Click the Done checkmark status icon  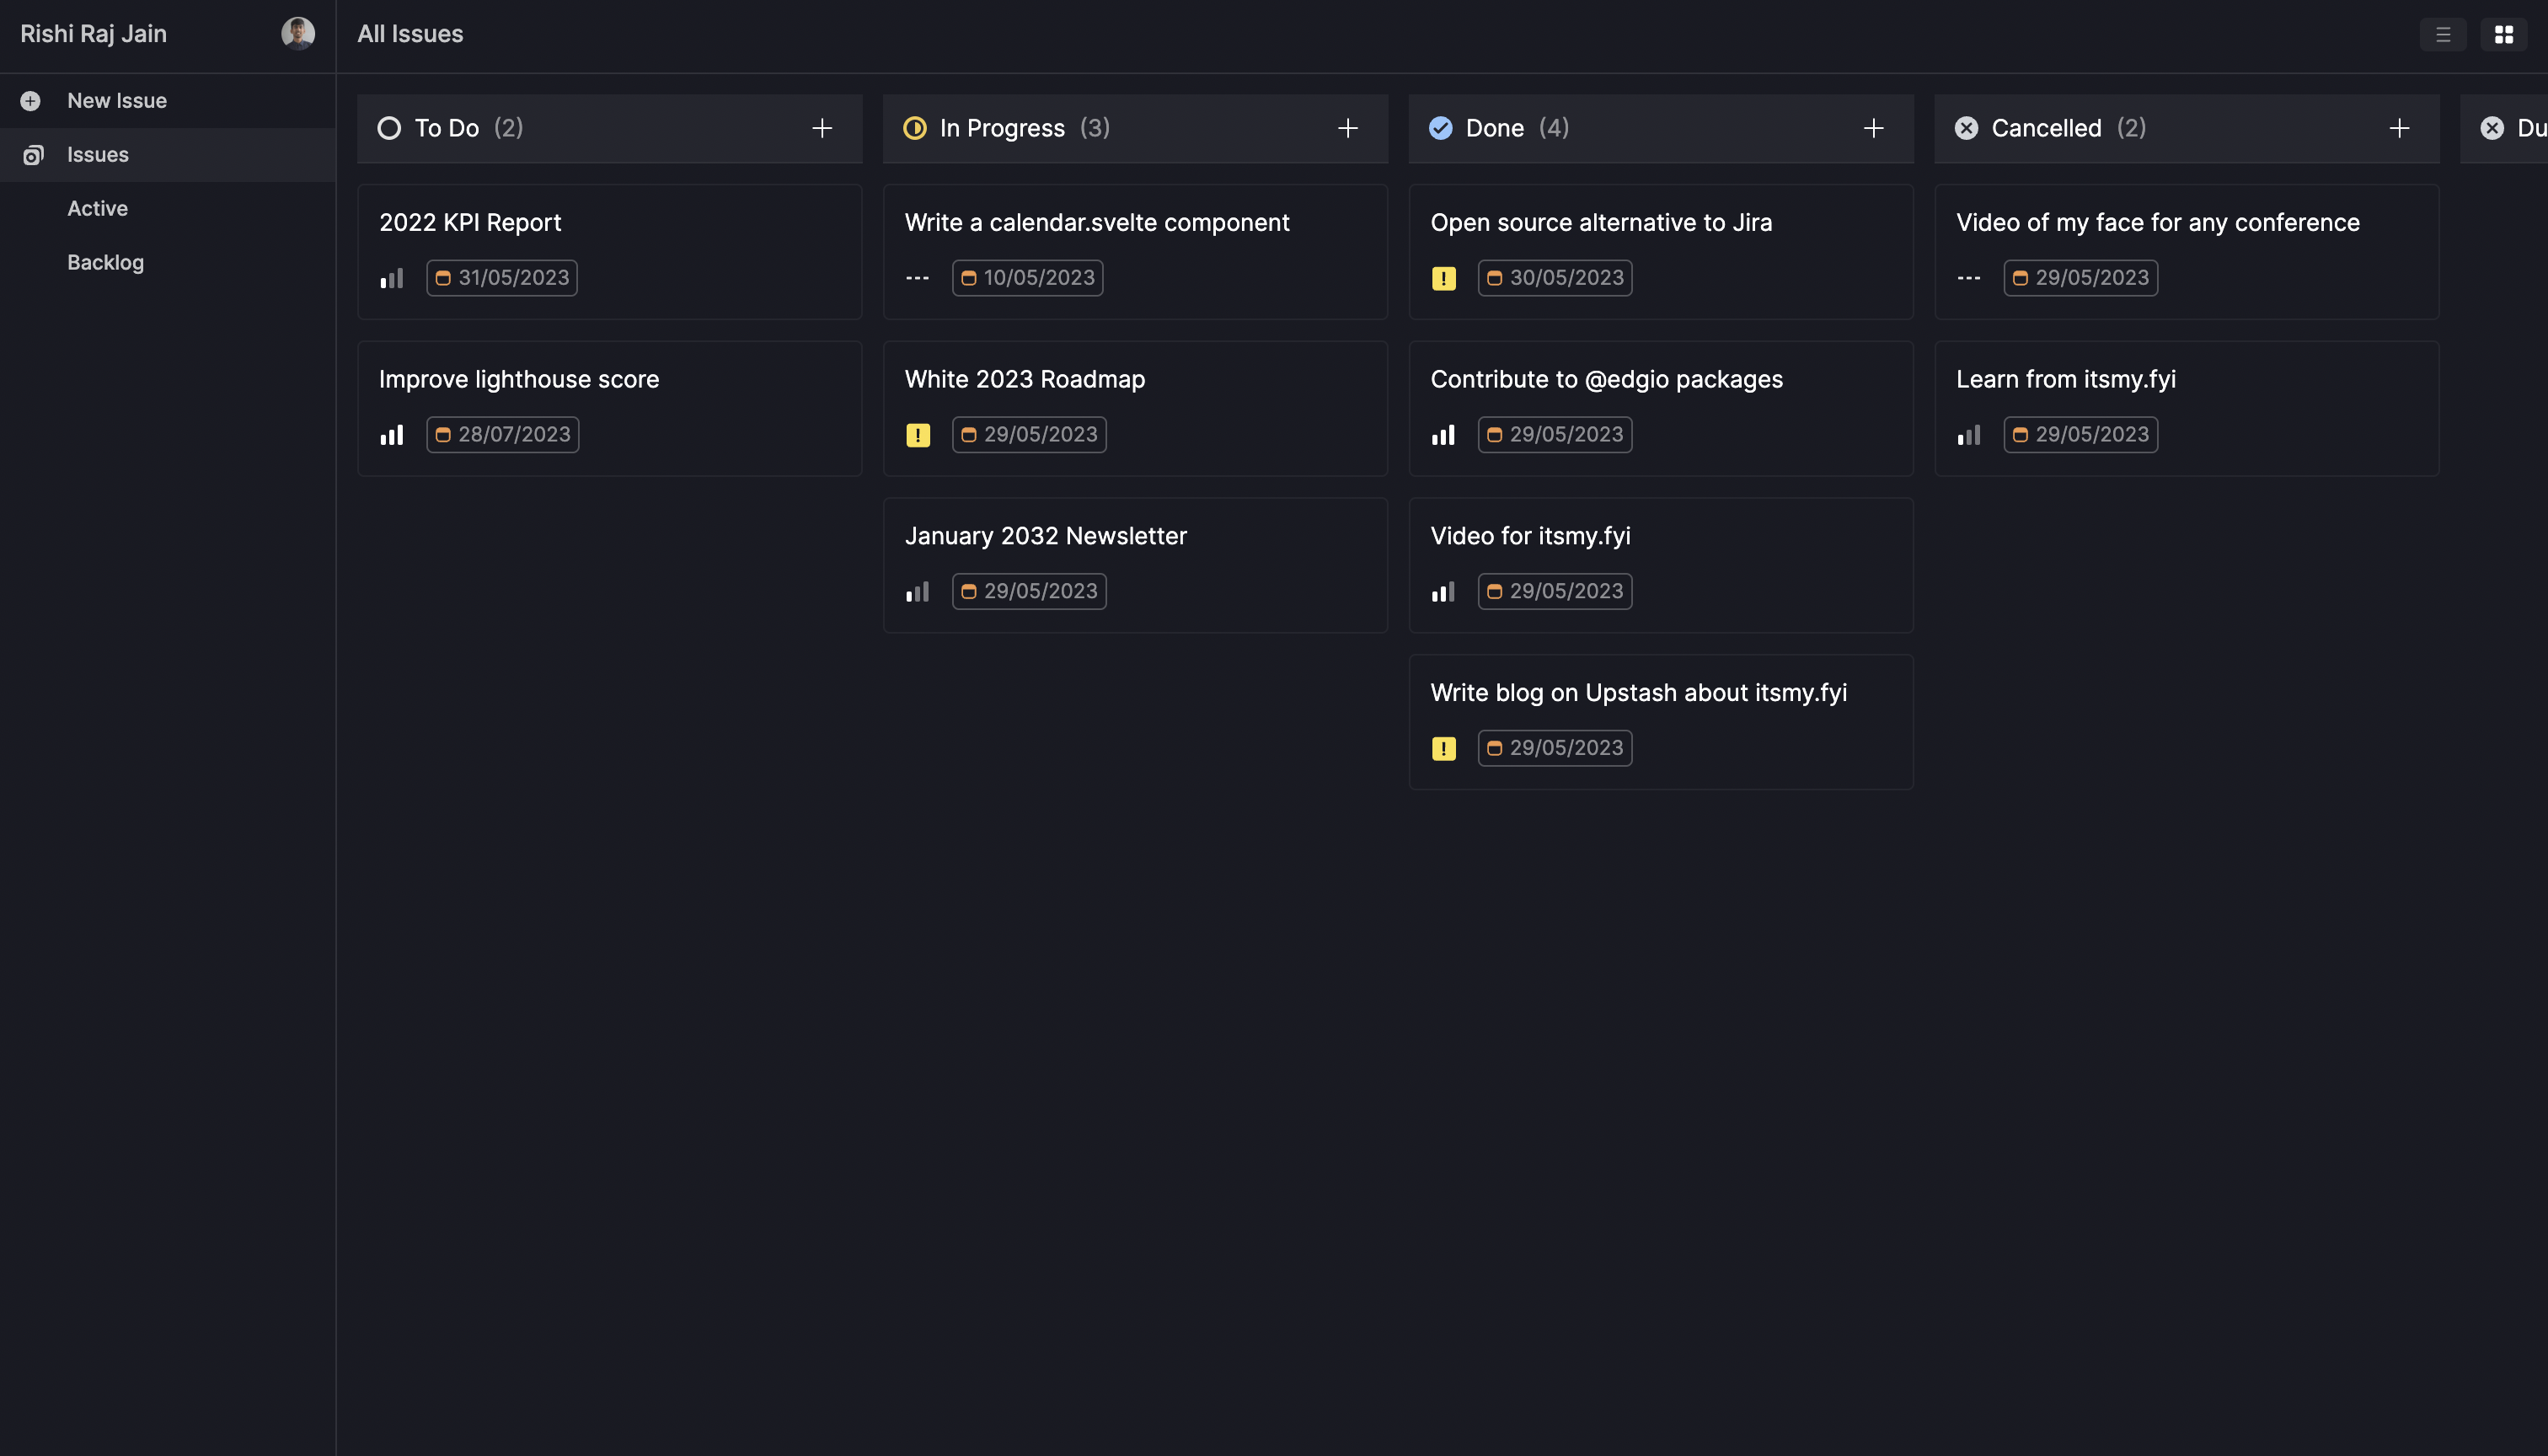click(x=1440, y=128)
